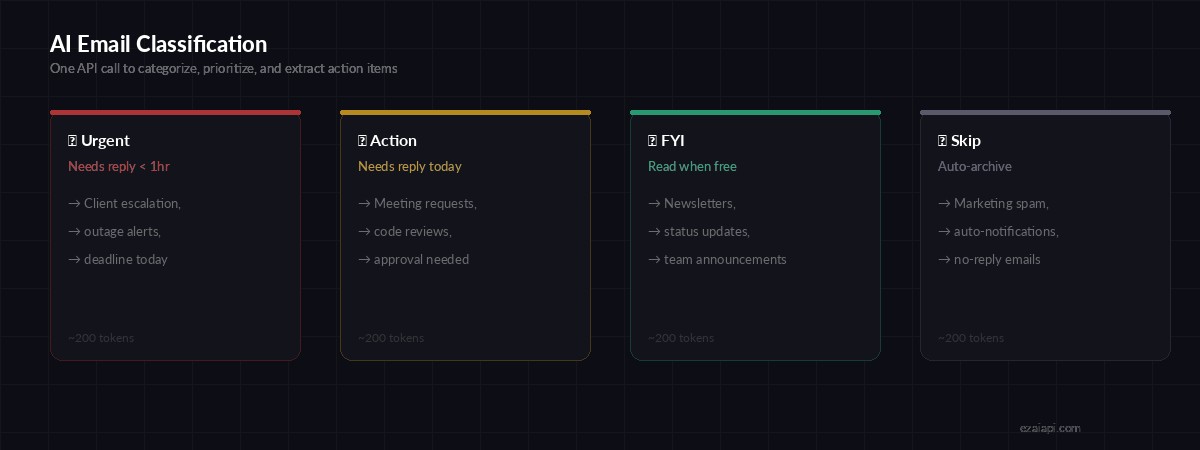Click the icon beside the Urgent title

click(x=72, y=141)
